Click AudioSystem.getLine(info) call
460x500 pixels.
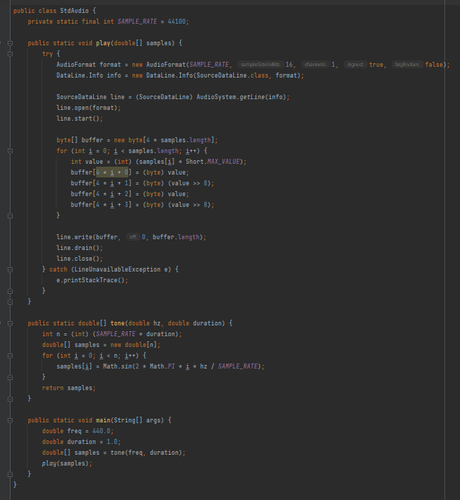(241, 97)
